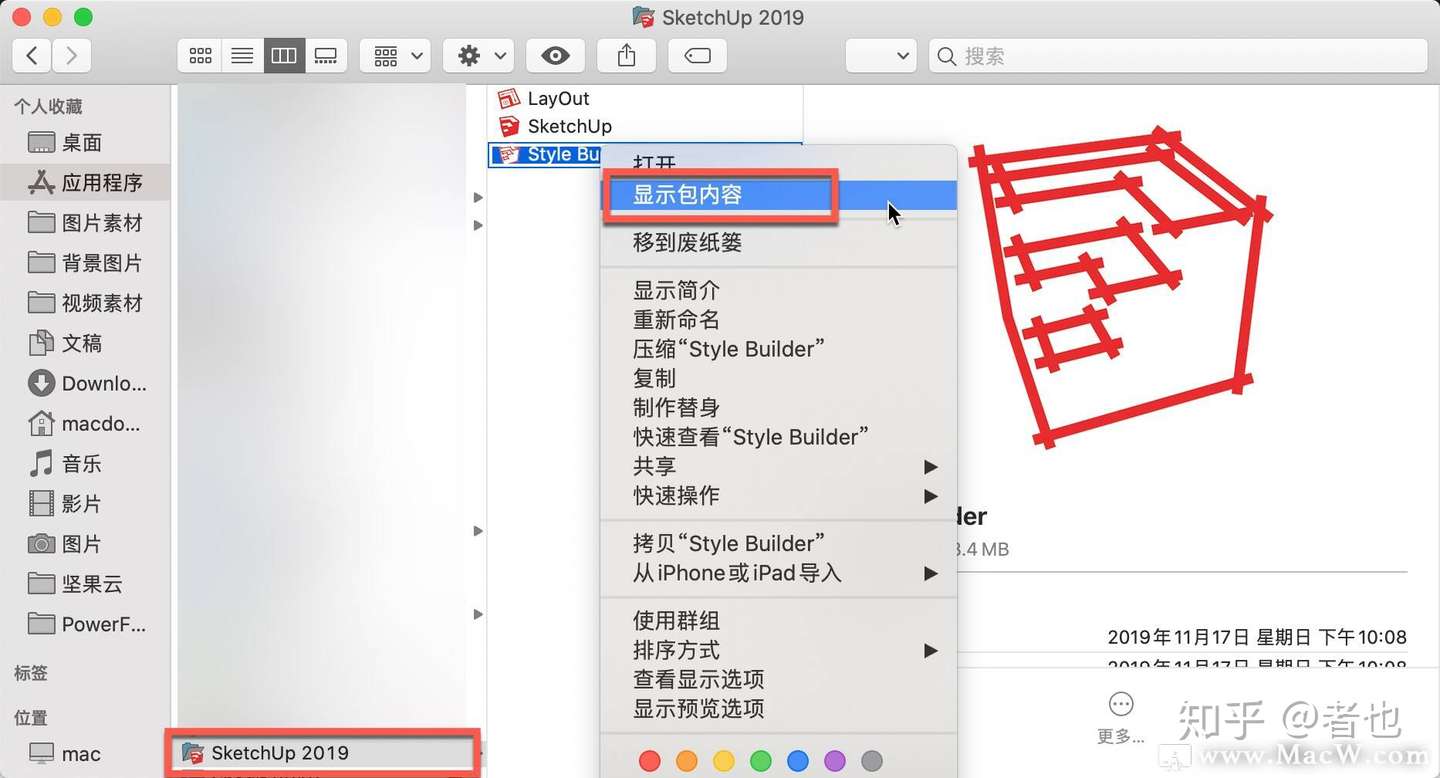Click the 更多... preview actions button
This screenshot has height=778, width=1440.
click(x=1121, y=718)
